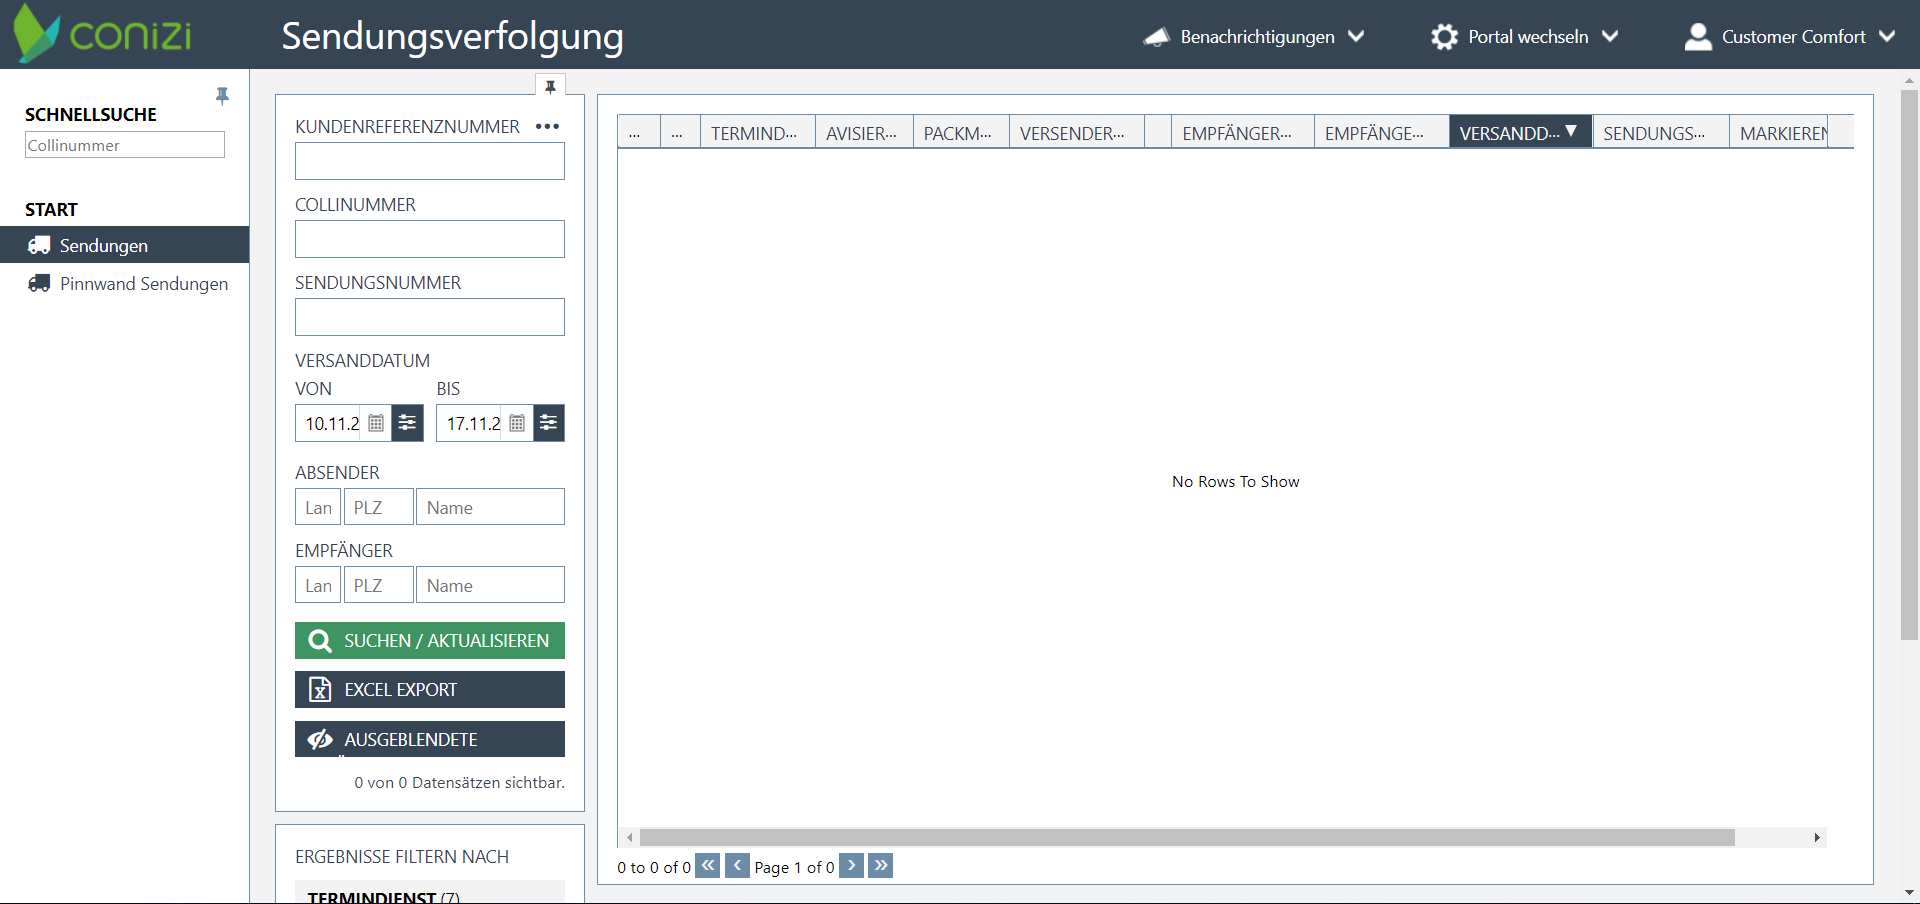Show hidden shipments with AUSGEBLENDETE
1920x904 pixels.
click(x=430, y=739)
